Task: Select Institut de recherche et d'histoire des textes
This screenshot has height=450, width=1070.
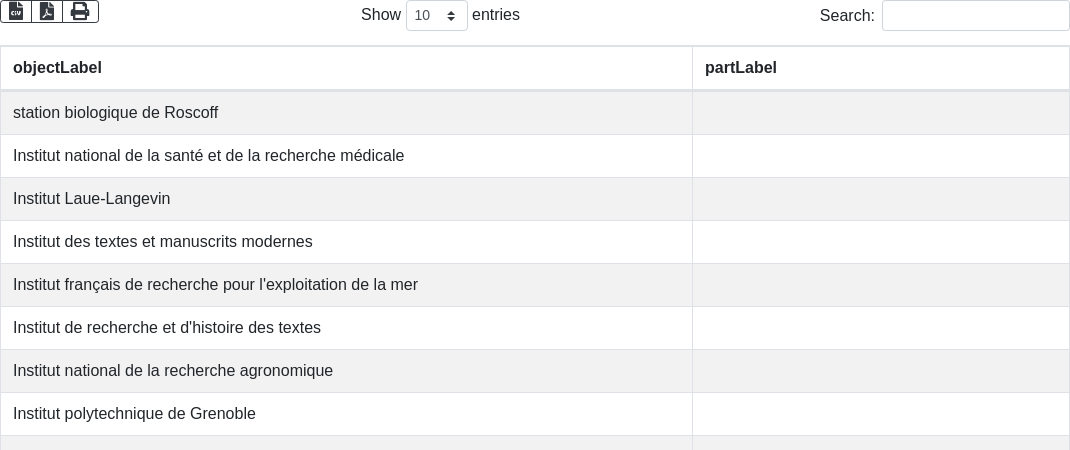Action: (x=535, y=328)
